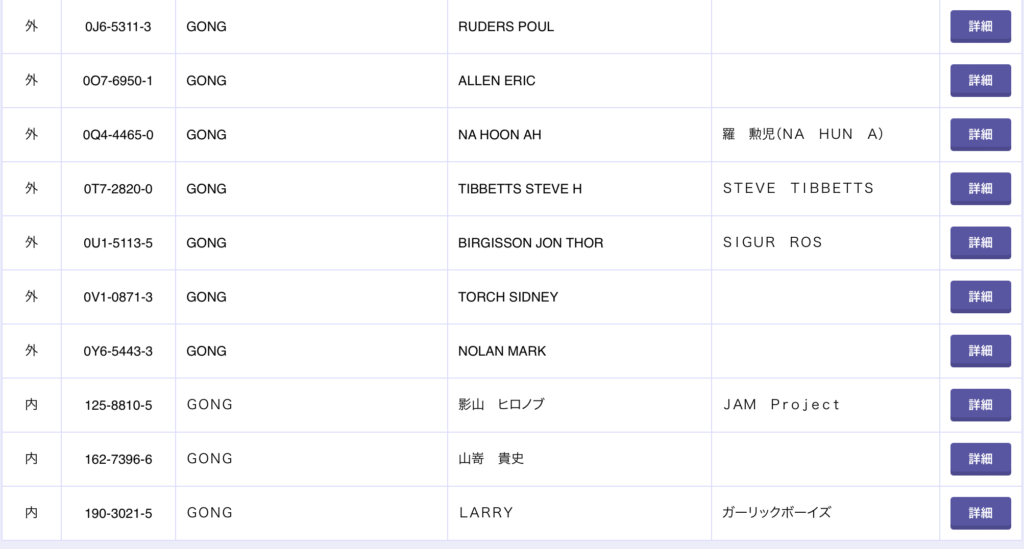Select work code 0Y6-5443-3
Viewport: 1024px width, 549px height.
coord(118,351)
